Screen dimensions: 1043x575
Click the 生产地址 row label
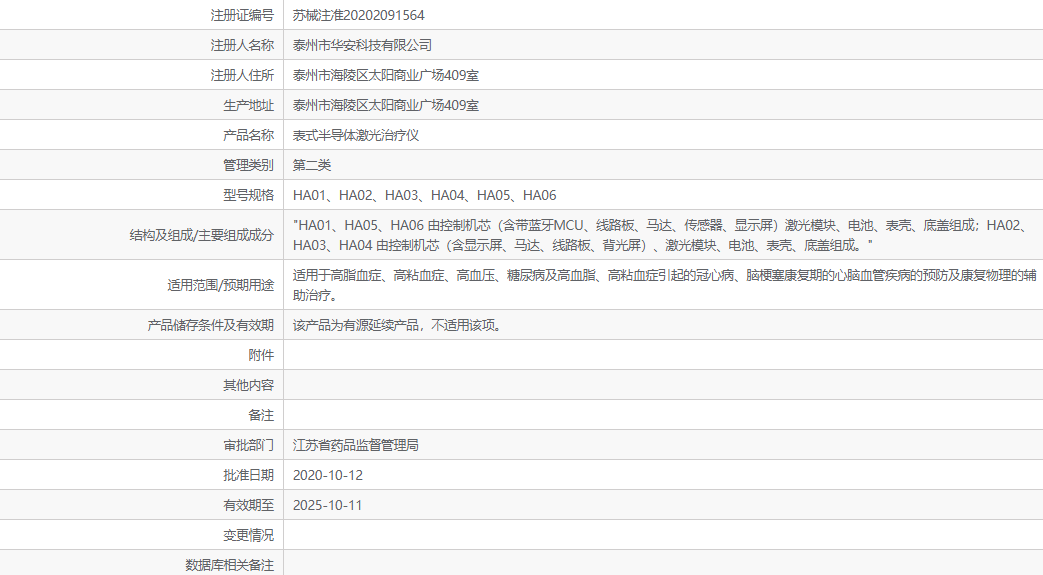tap(248, 105)
